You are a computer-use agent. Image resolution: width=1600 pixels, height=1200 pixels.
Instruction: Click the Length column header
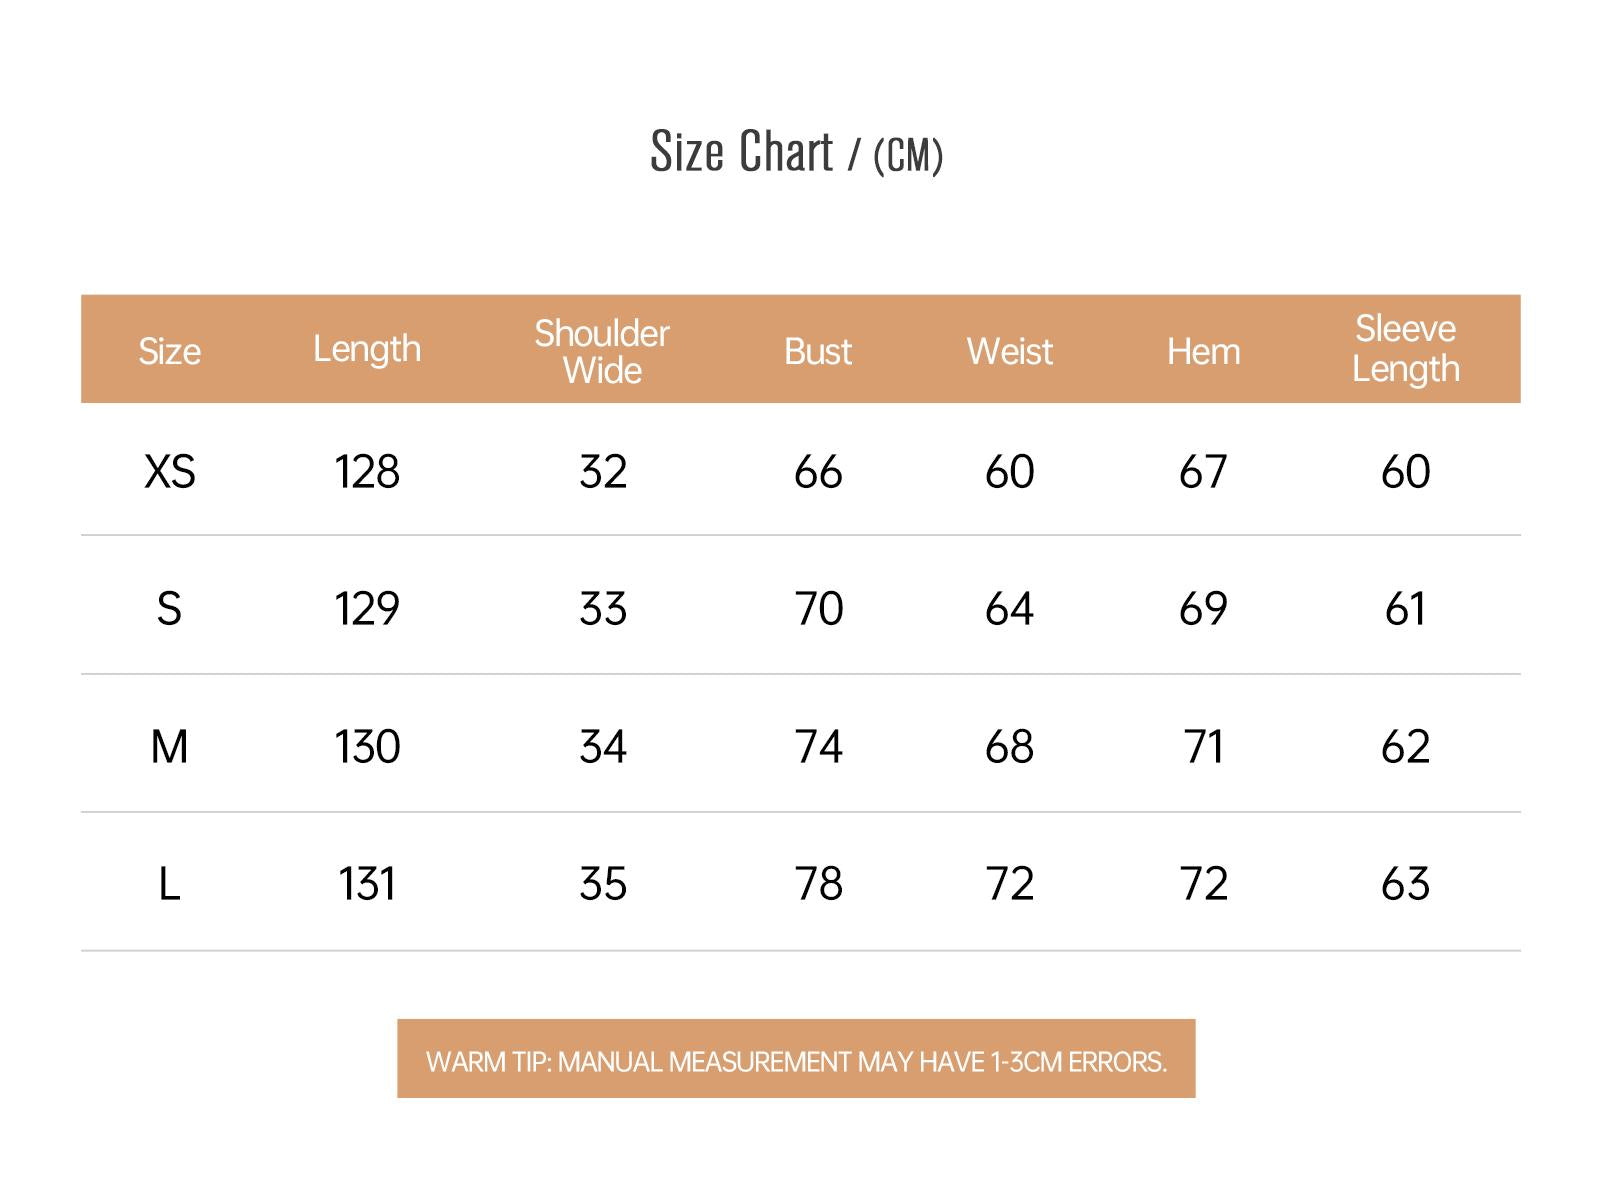pyautogui.click(x=367, y=349)
